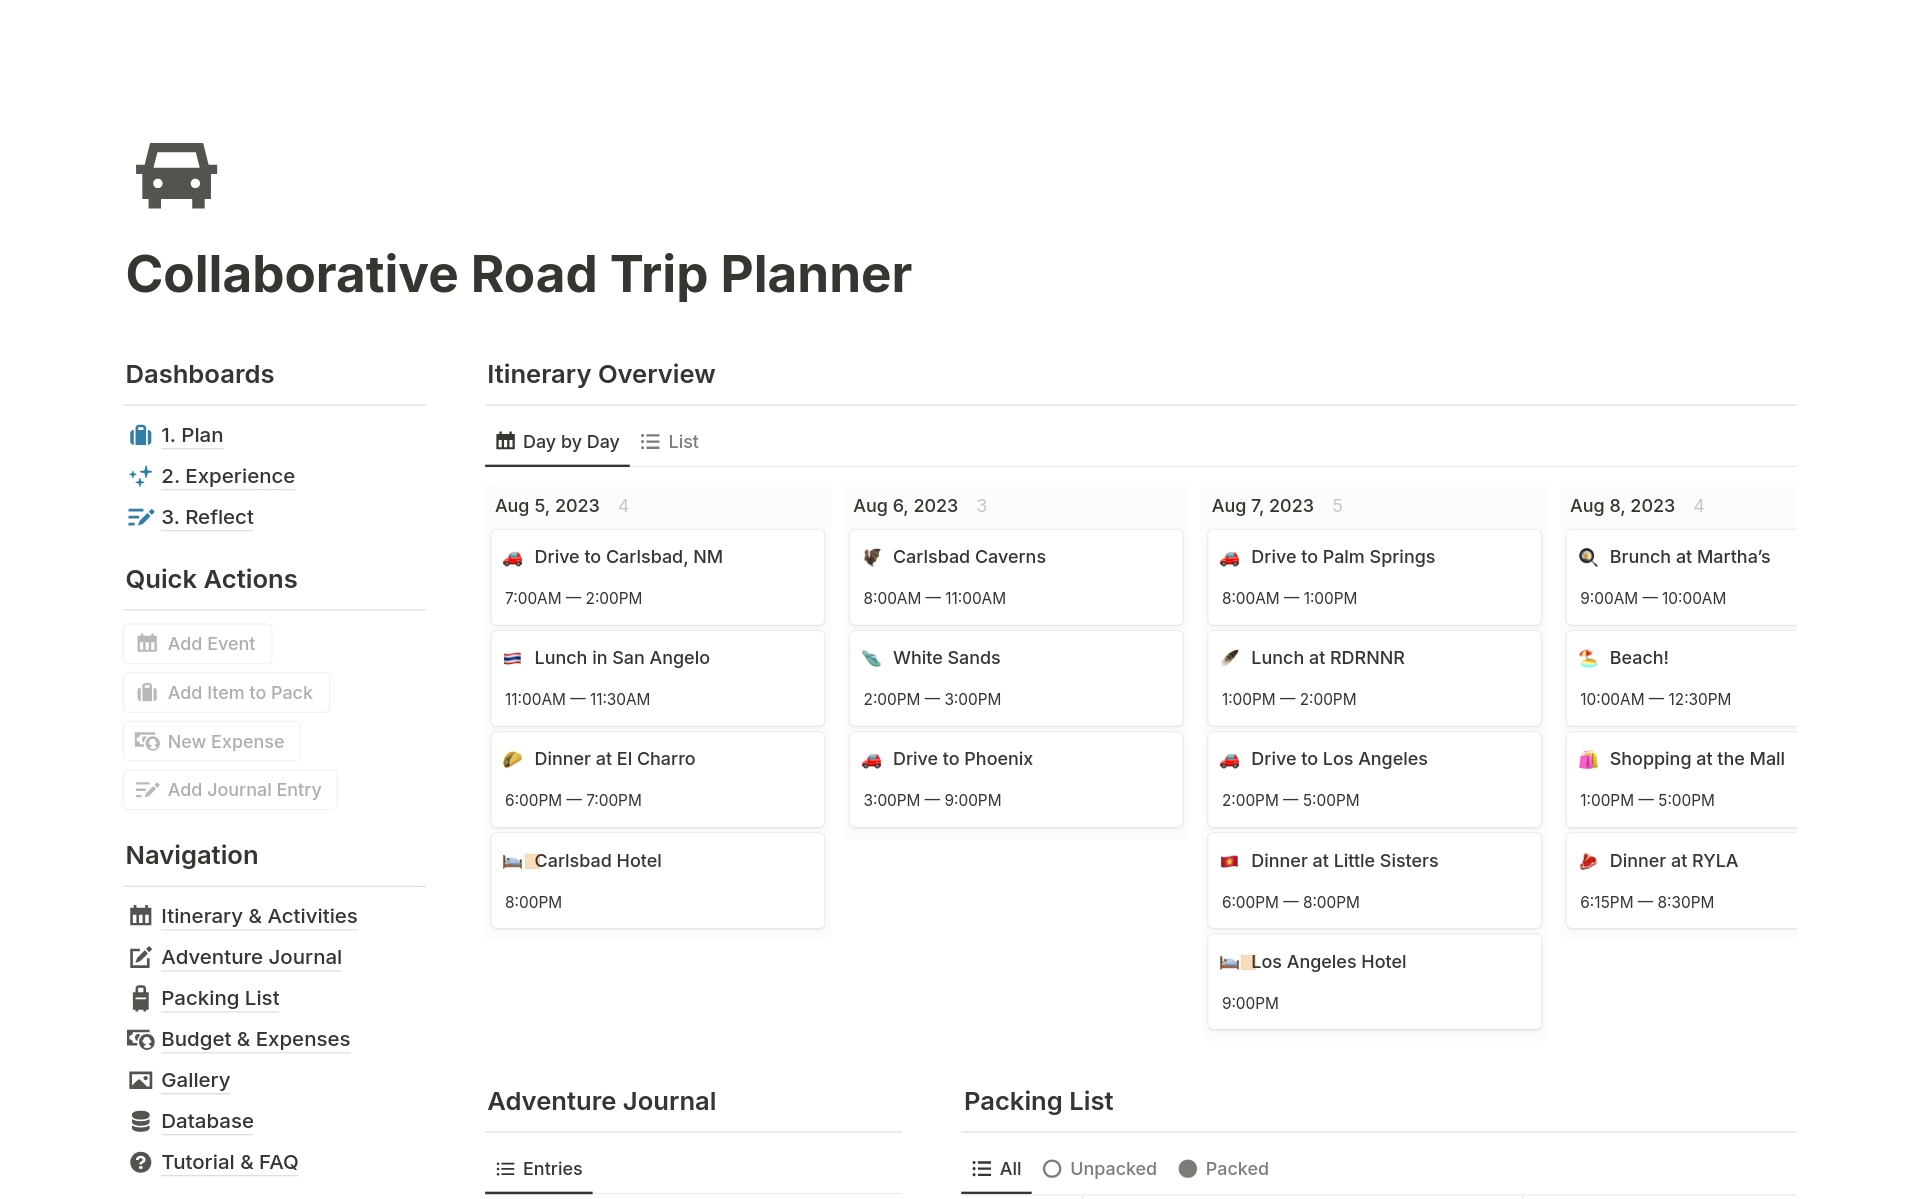
Task: Select the Unpacked filter in Packing List
Action: tap(1099, 1168)
